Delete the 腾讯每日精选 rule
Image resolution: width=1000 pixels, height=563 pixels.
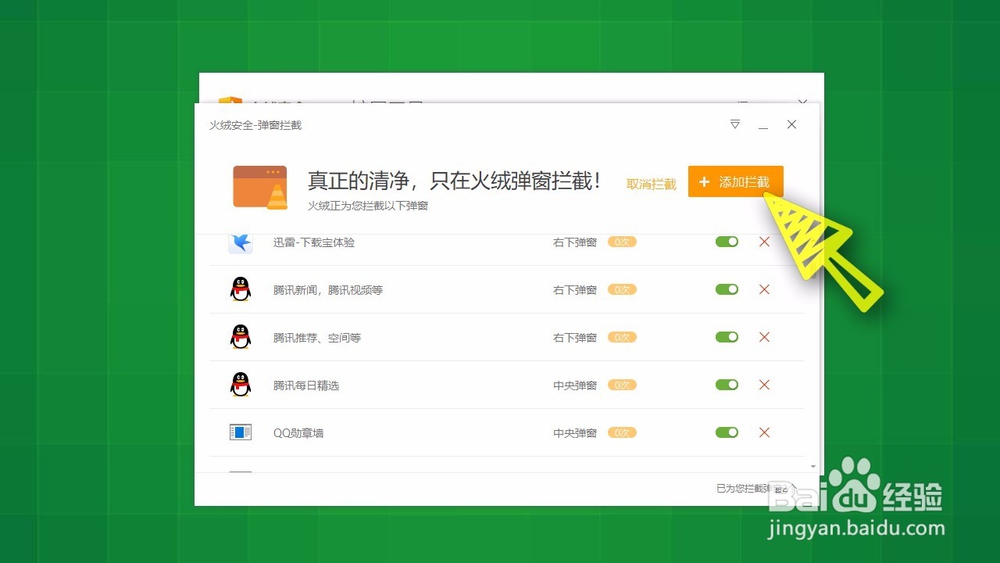pos(764,384)
